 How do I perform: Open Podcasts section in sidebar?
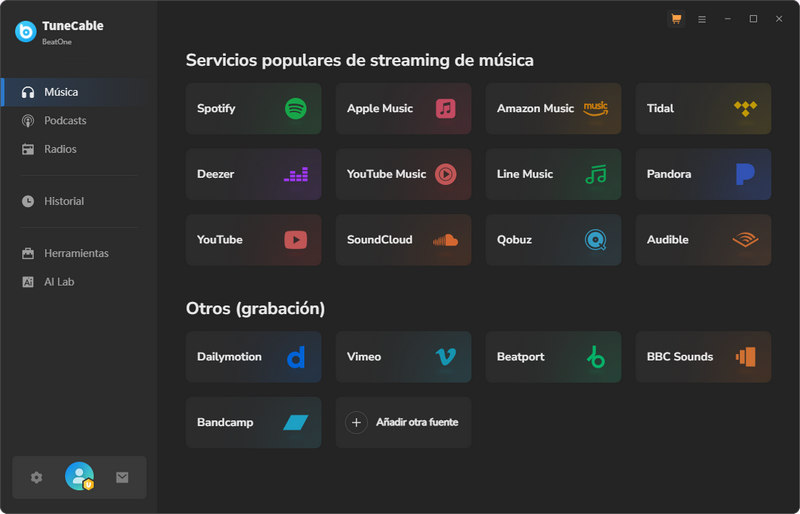[x=65, y=121]
